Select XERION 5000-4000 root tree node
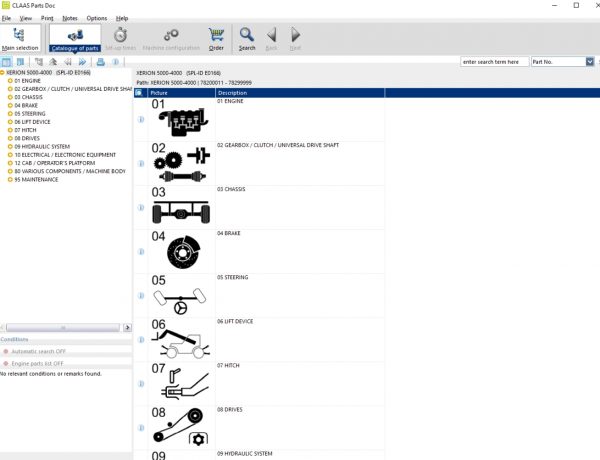Image resolution: width=600 pixels, height=460 pixels. (48, 72)
